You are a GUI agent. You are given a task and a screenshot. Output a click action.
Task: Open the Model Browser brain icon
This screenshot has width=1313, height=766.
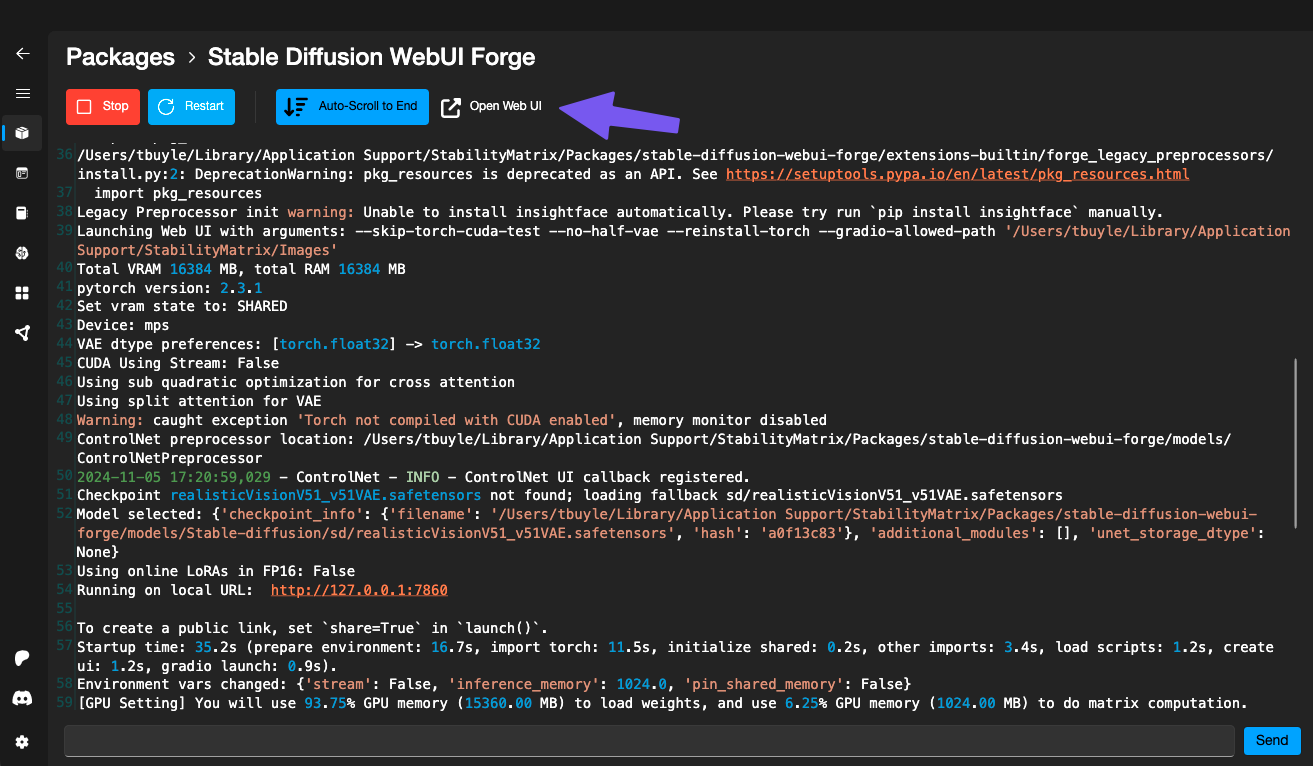(22, 253)
